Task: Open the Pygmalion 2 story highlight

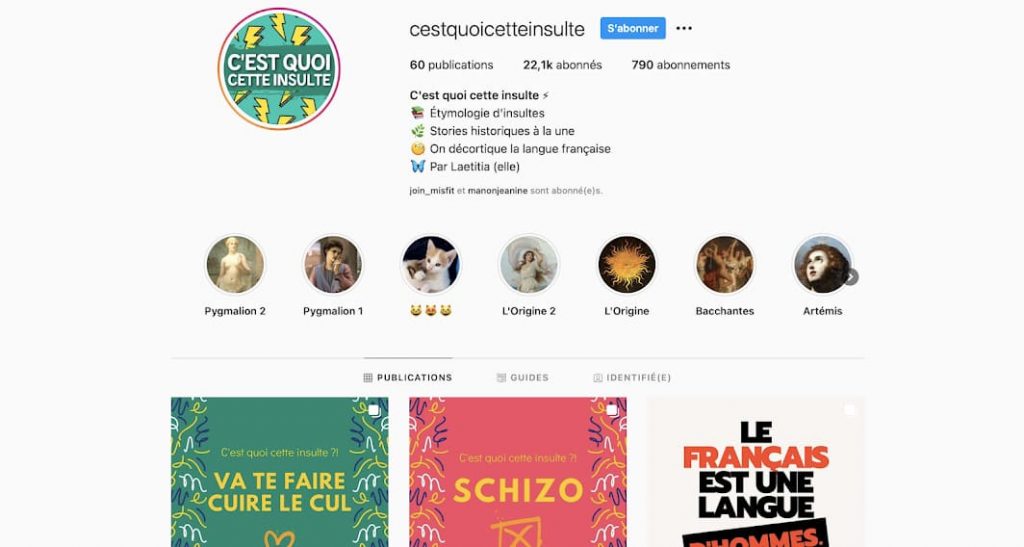Action: point(235,264)
